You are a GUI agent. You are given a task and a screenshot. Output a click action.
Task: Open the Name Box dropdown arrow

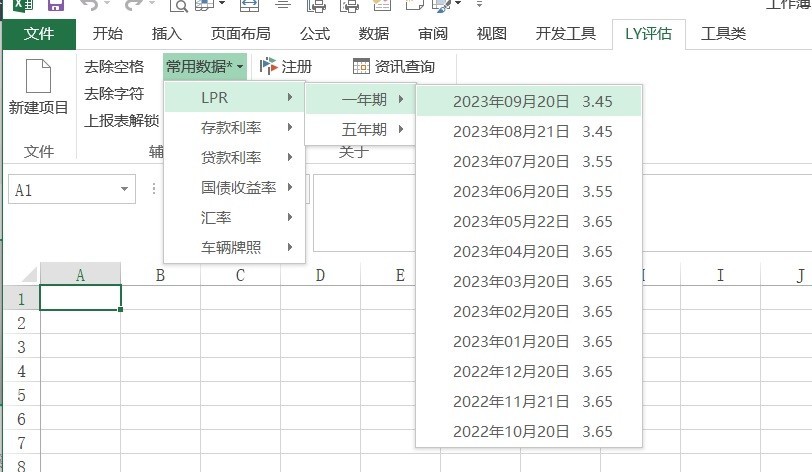click(x=124, y=189)
